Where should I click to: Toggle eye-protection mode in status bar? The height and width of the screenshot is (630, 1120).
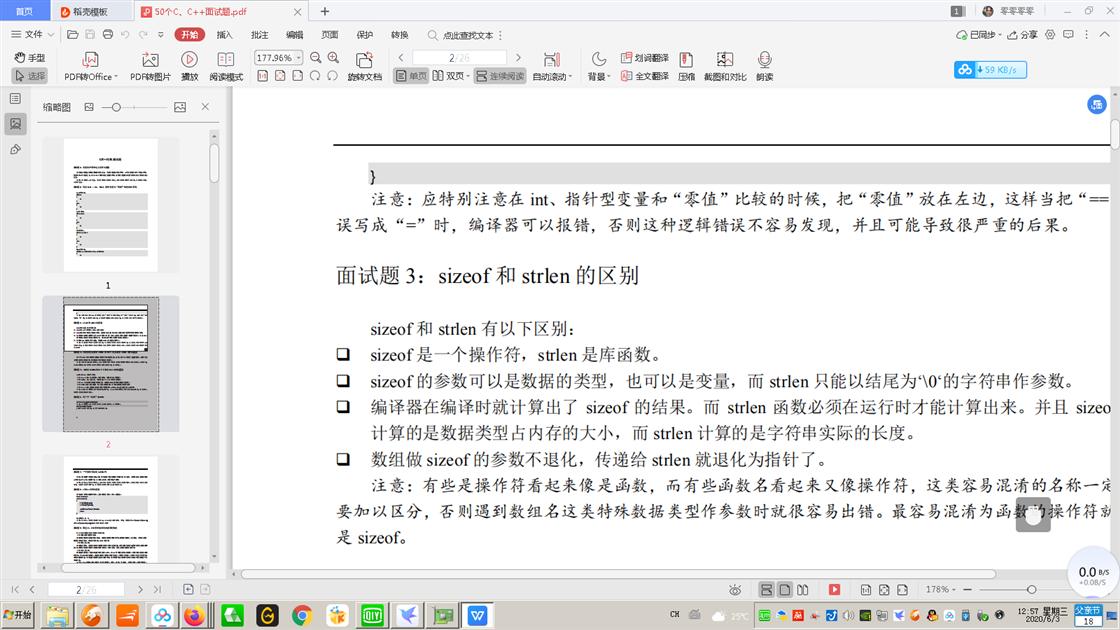[734, 589]
